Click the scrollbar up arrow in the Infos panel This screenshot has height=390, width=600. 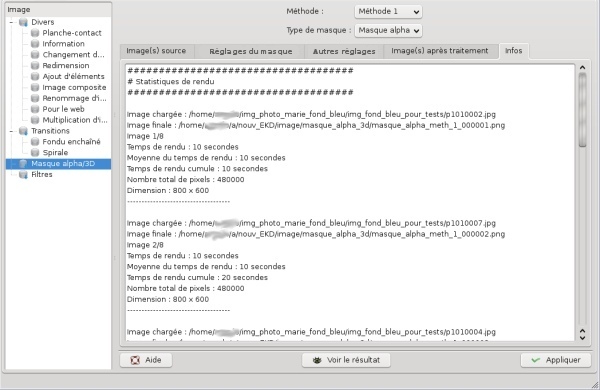coord(582,68)
